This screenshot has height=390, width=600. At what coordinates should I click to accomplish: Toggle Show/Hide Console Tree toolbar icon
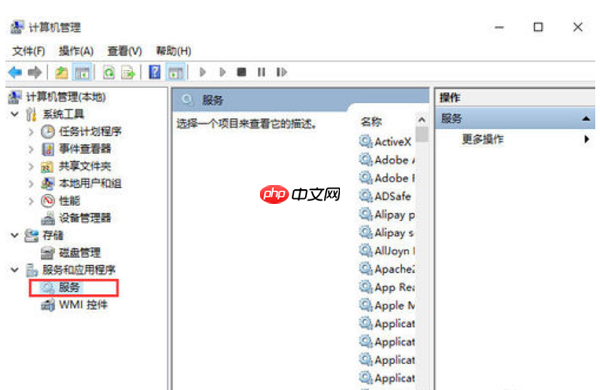82,72
